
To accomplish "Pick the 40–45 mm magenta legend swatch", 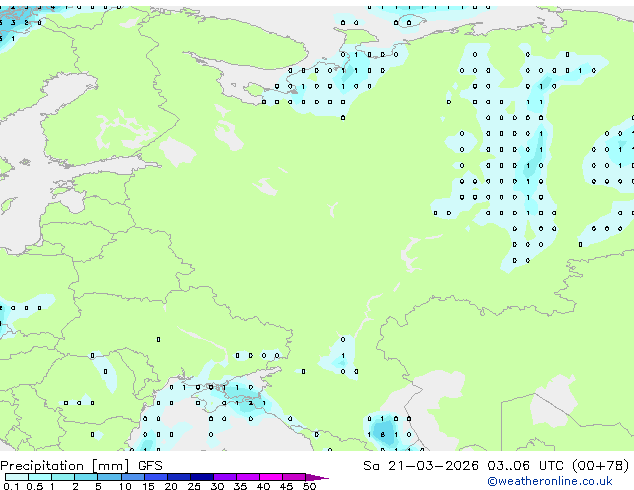I will coord(271,477).
